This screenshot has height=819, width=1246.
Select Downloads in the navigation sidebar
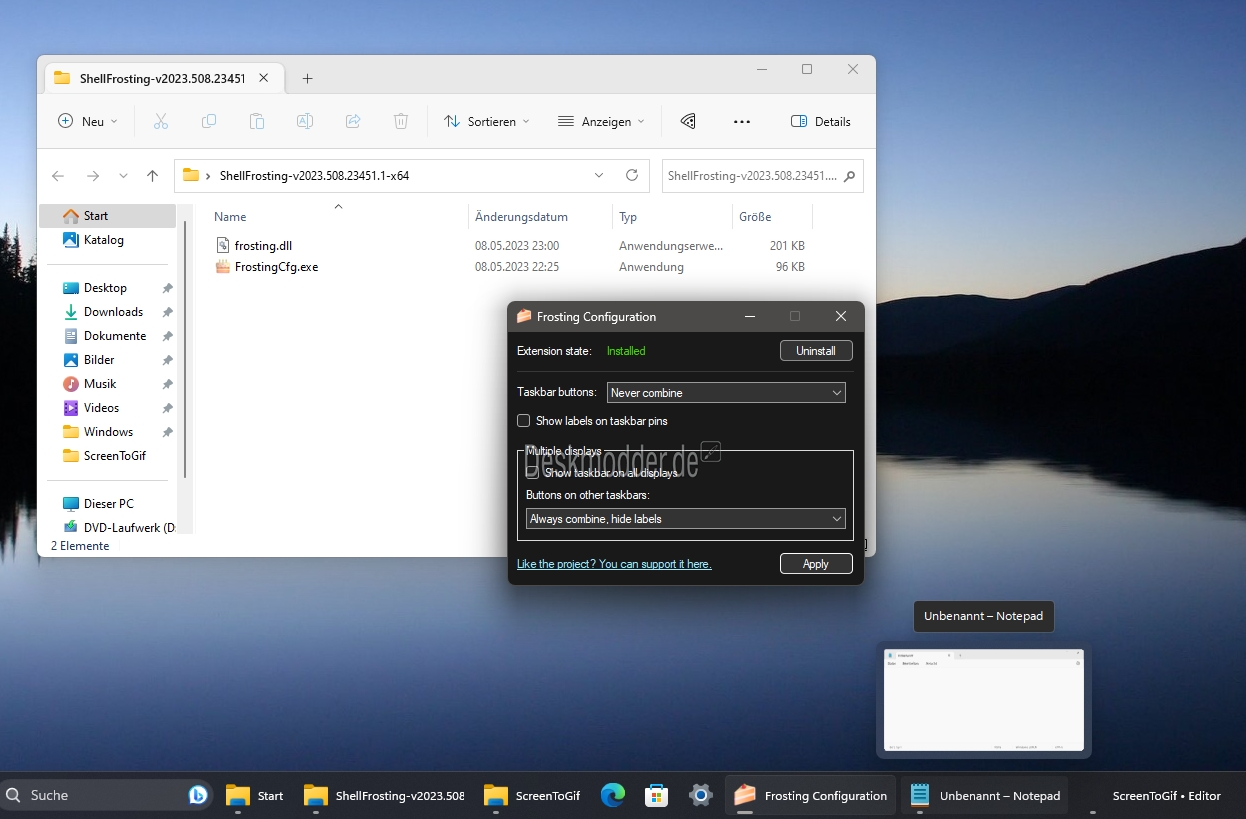[113, 312]
